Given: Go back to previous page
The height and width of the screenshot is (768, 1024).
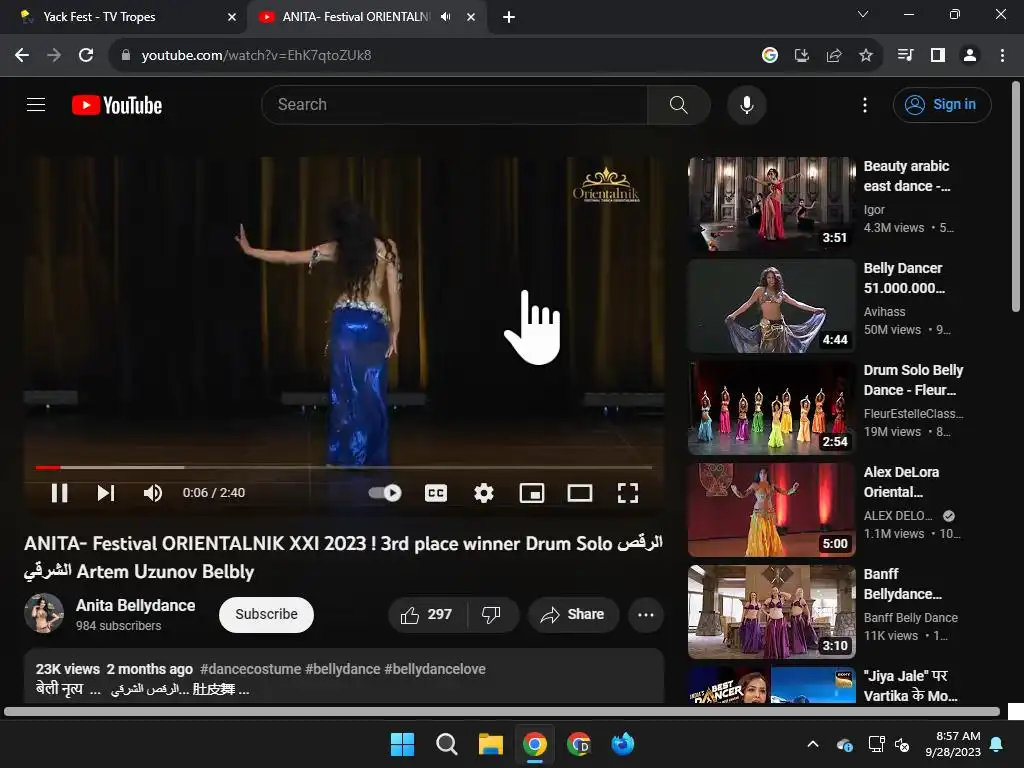Looking at the screenshot, I should pos(22,56).
